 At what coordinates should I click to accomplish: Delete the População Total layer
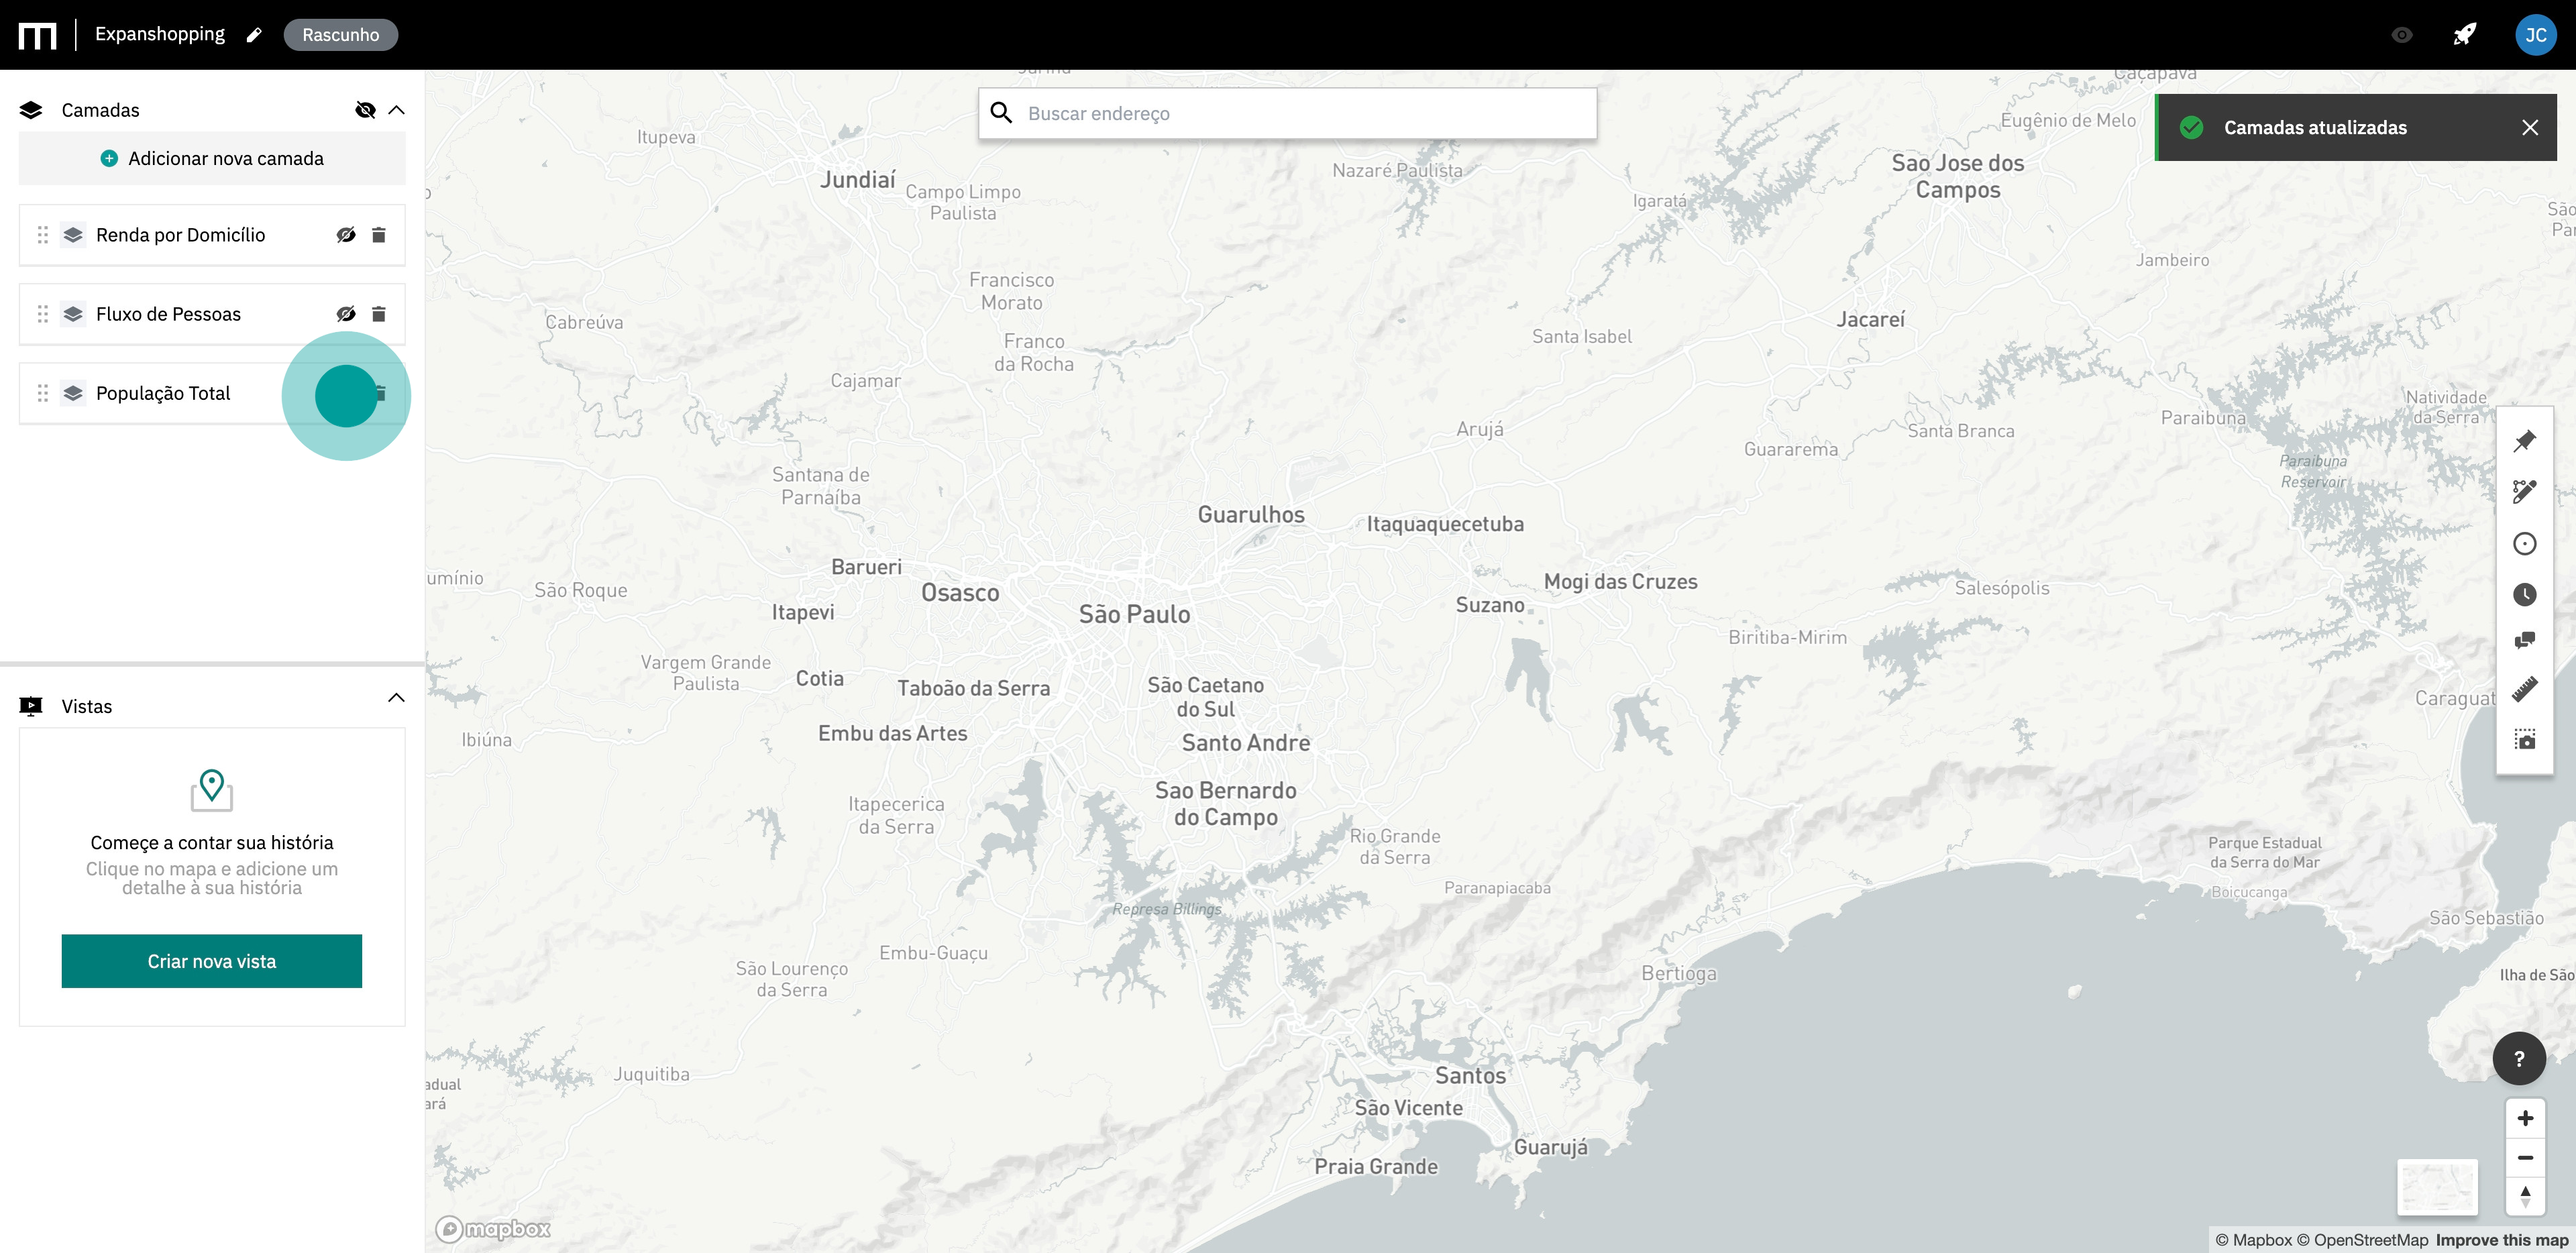[380, 393]
